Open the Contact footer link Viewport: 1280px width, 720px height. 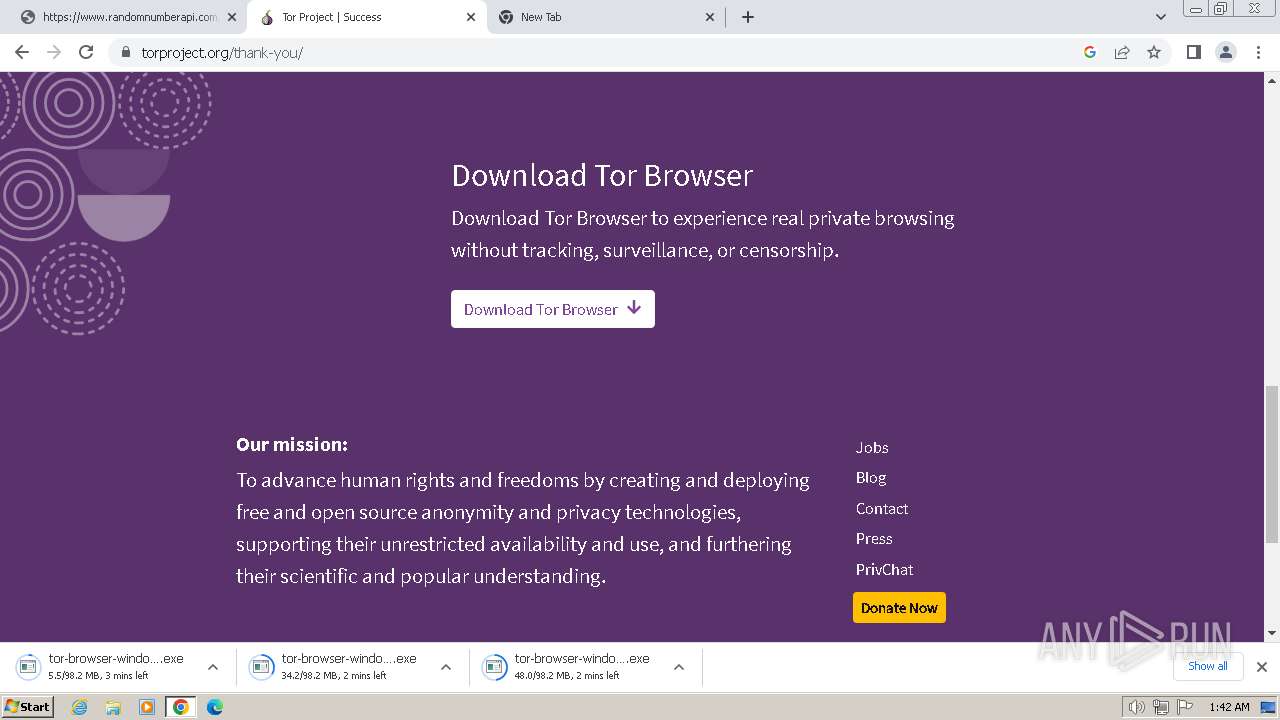click(882, 508)
